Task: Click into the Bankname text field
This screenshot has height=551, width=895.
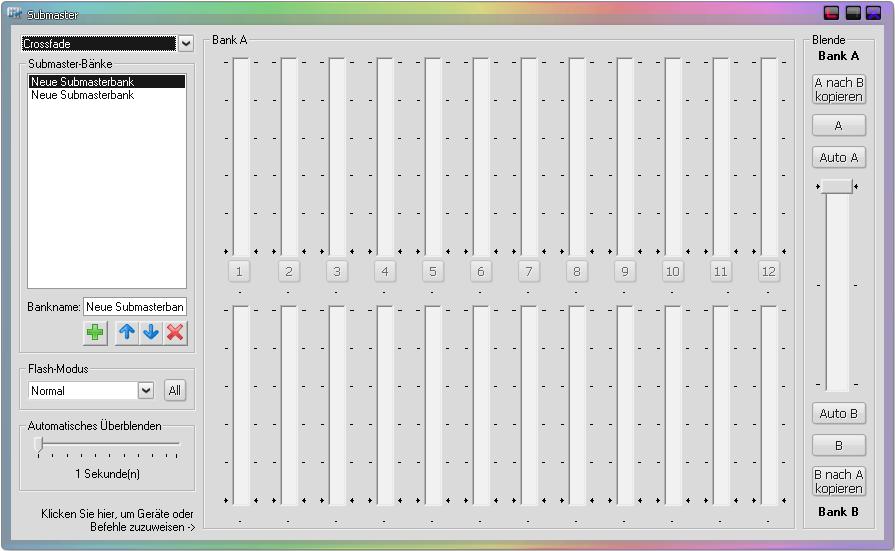Action: (x=135, y=307)
